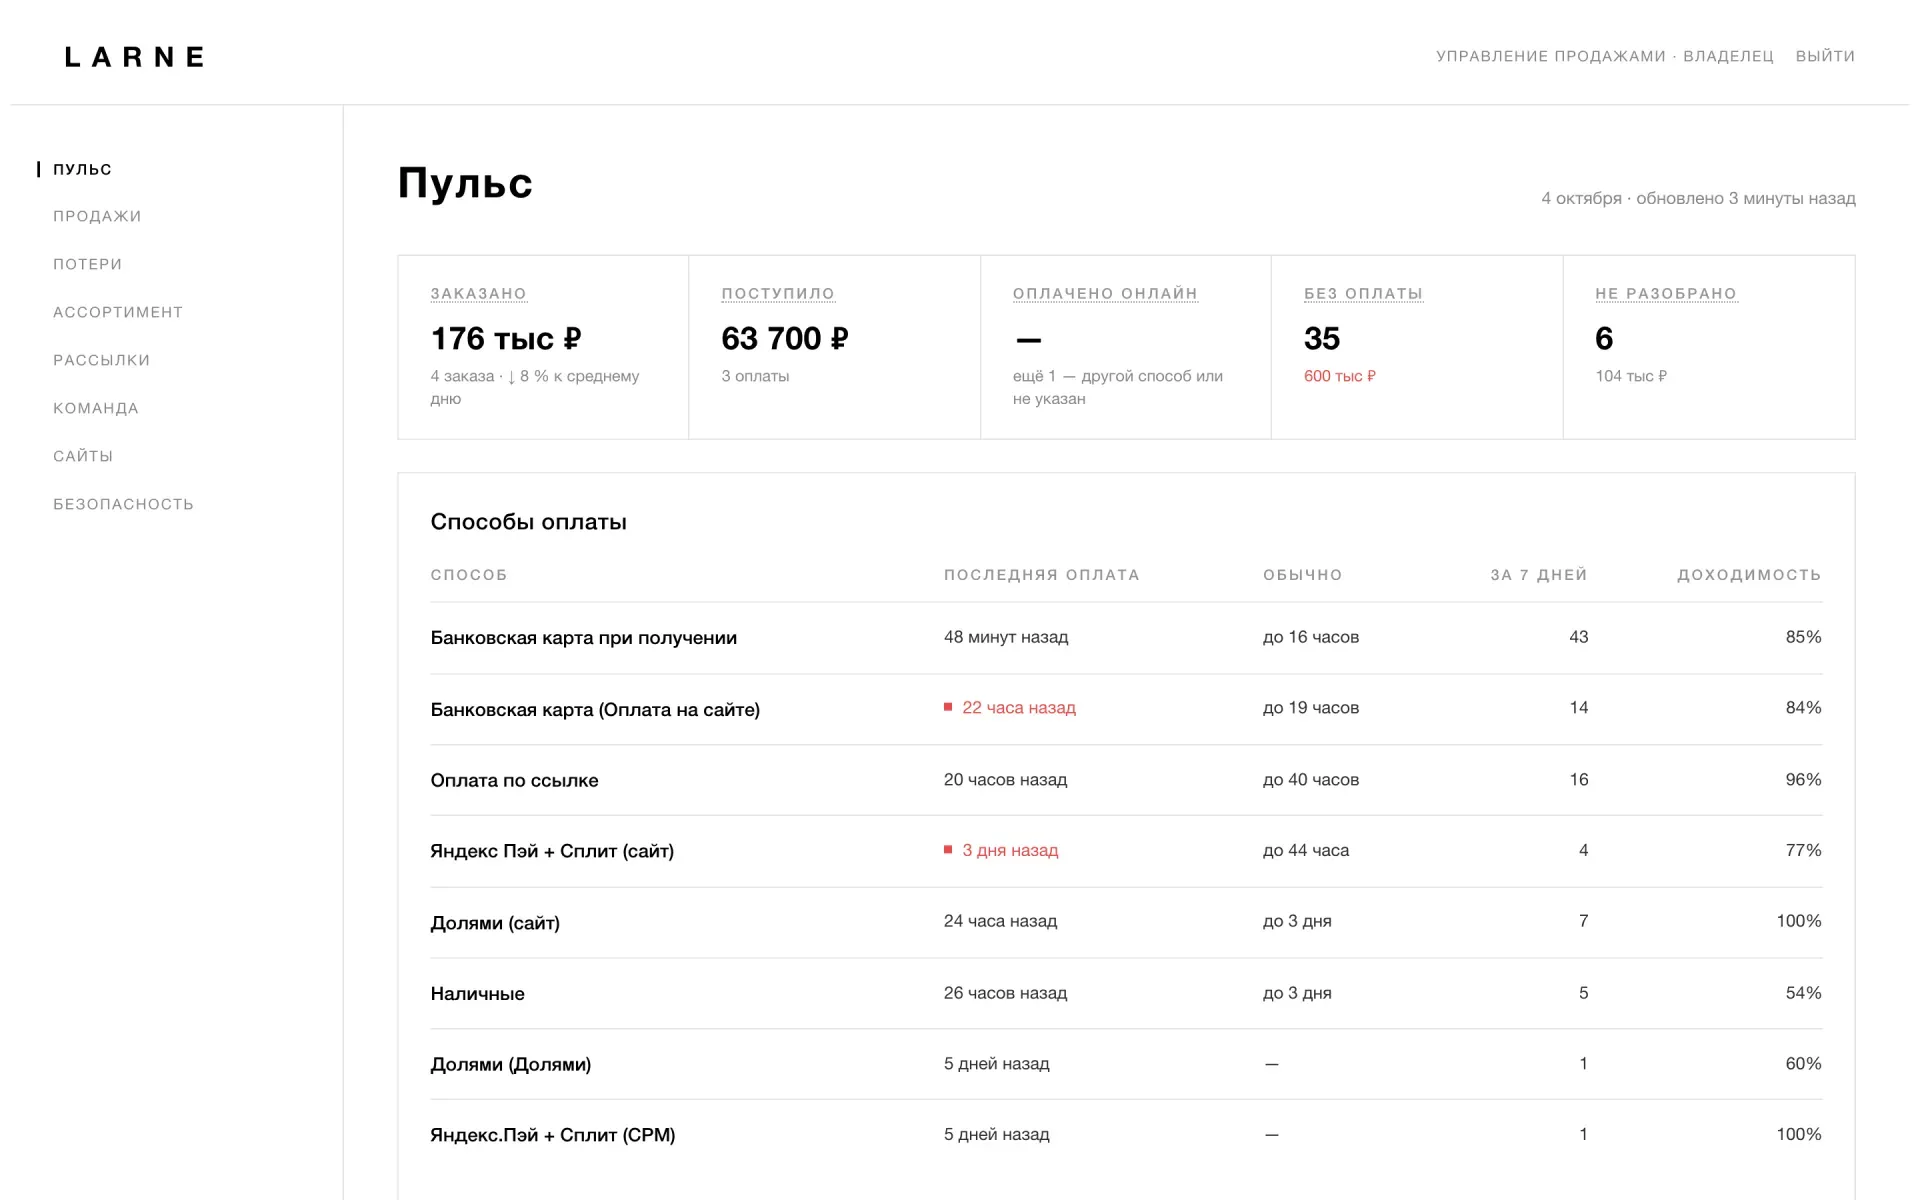Click the LARNE logo
The image size is (1920, 1200).
(135, 57)
